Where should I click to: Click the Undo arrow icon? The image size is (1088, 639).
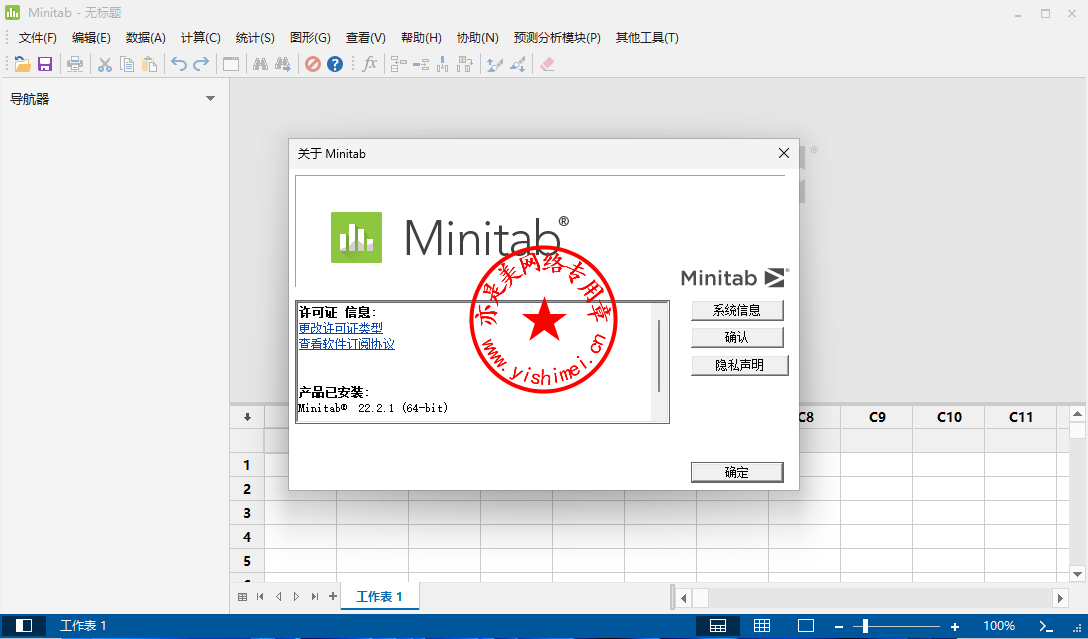pyautogui.click(x=179, y=65)
